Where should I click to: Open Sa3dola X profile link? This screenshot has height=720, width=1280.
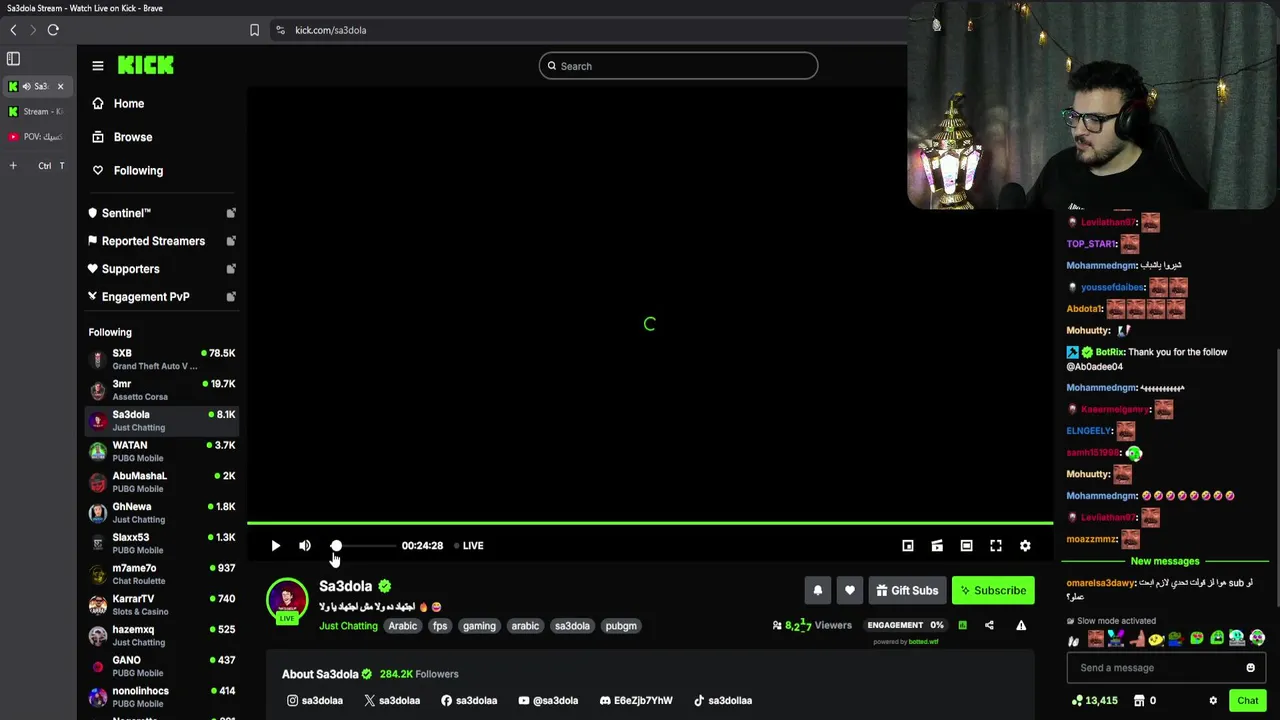pyautogui.click(x=392, y=701)
